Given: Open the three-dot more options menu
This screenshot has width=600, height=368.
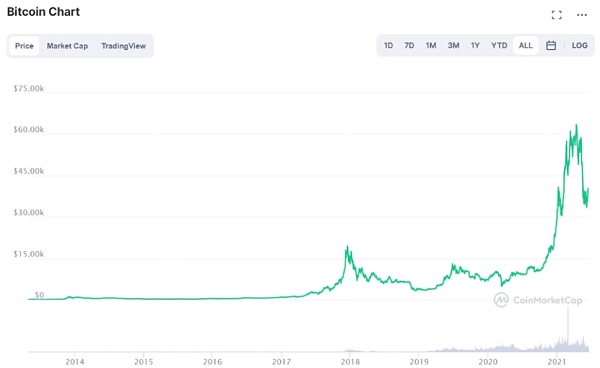Looking at the screenshot, I should 582,15.
